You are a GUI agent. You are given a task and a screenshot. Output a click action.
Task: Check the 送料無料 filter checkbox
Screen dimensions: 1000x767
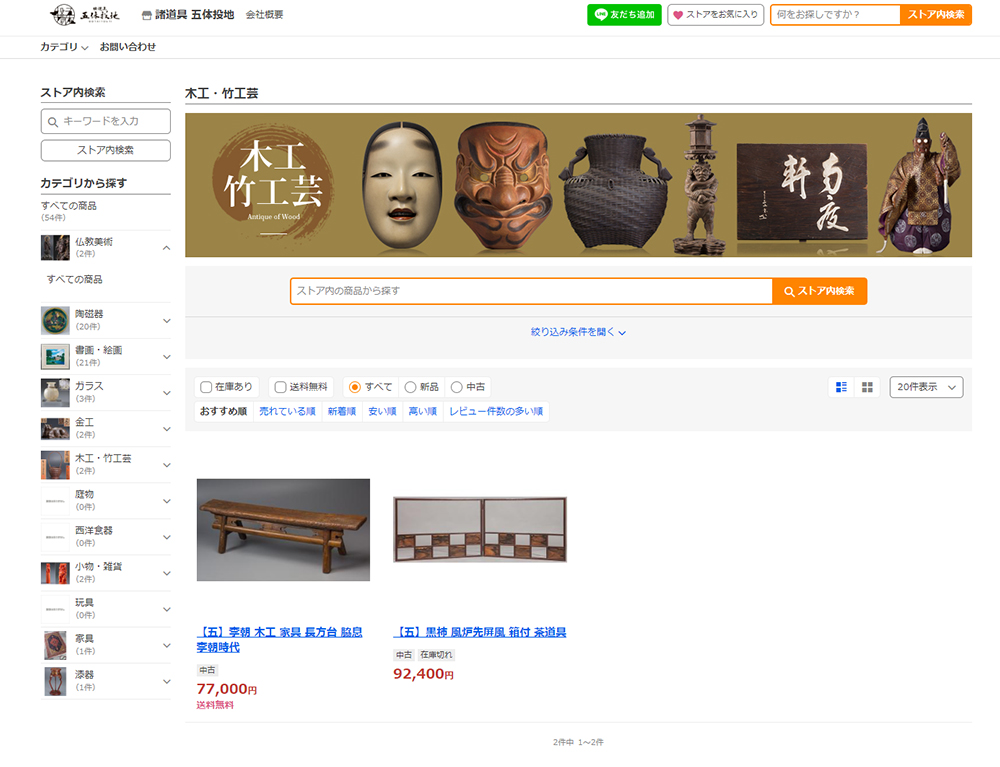tap(281, 387)
